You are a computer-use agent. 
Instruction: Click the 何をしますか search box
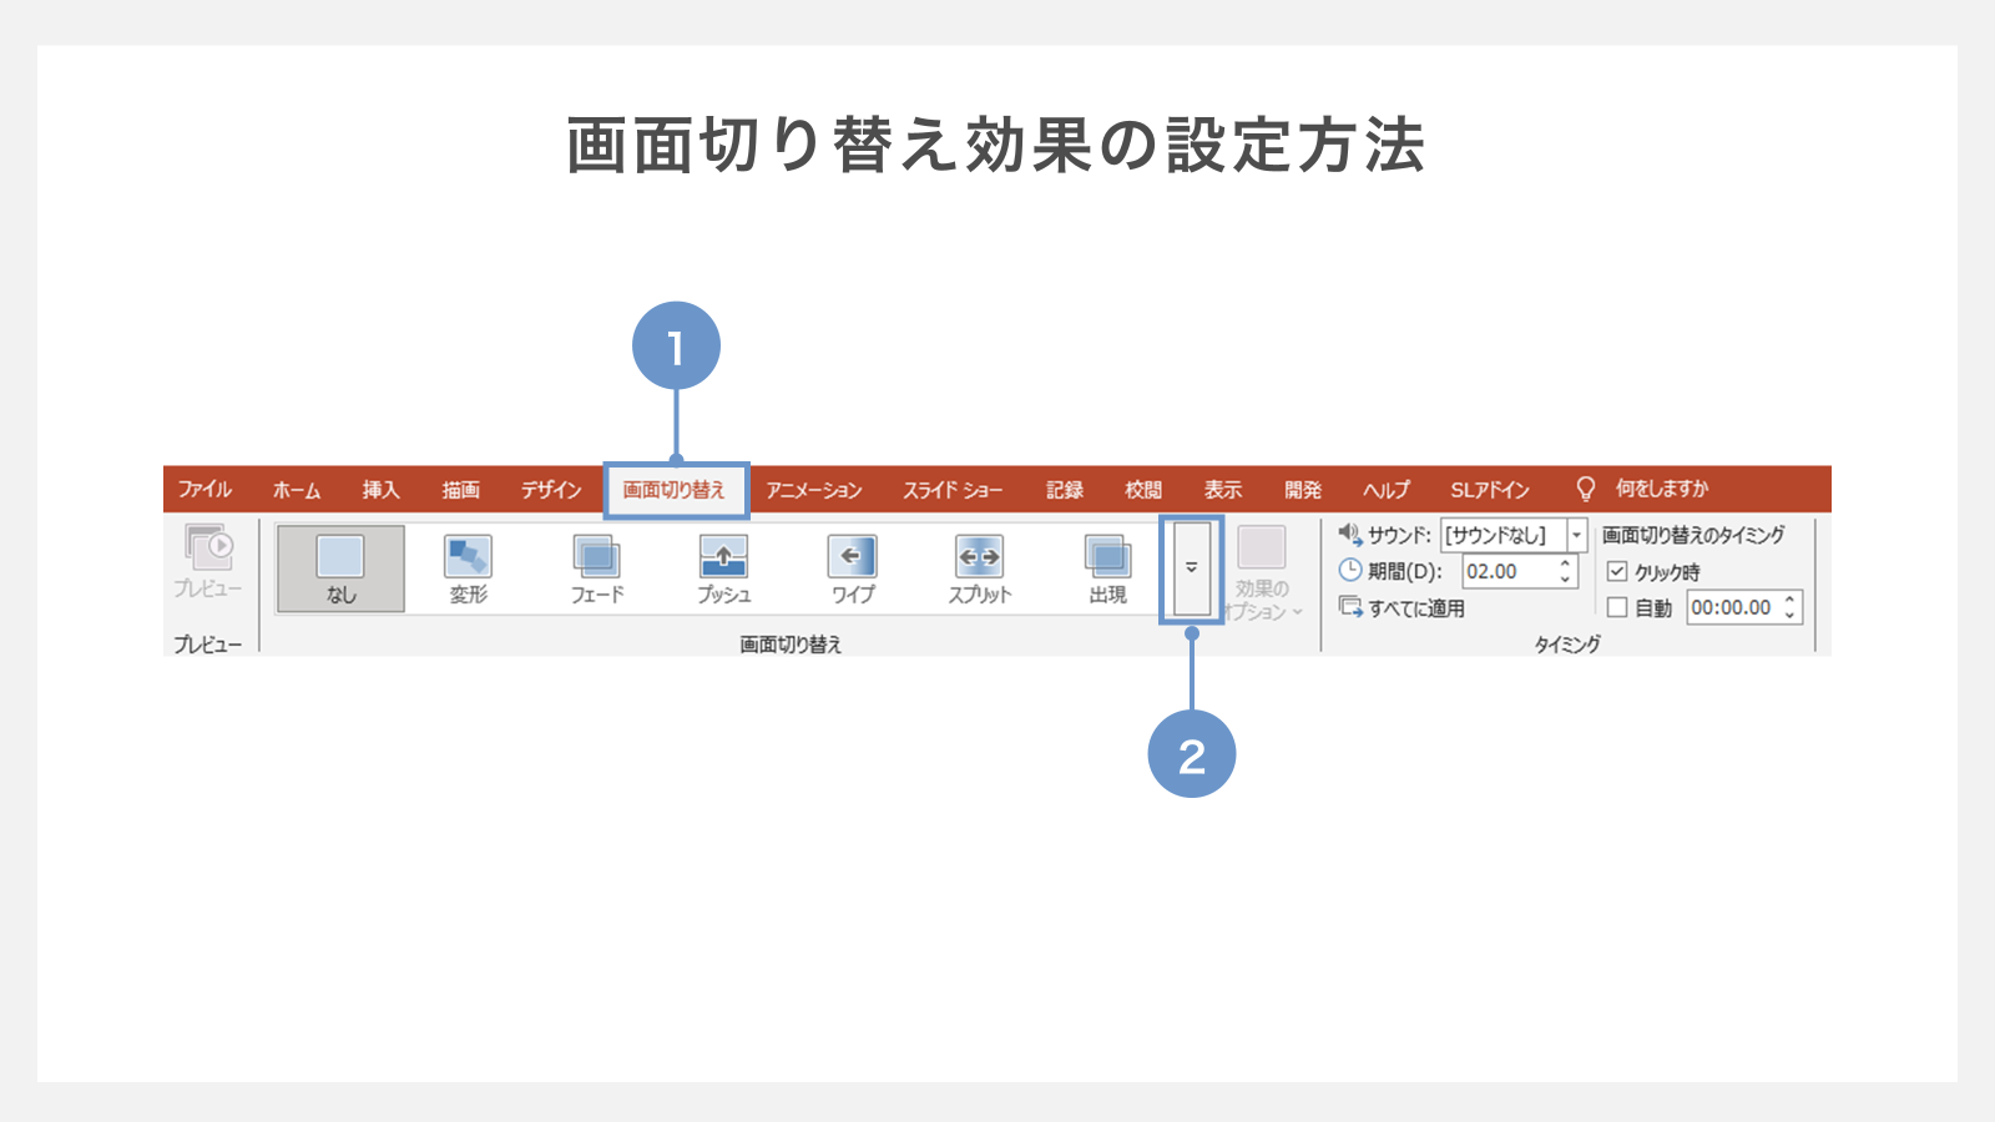point(1662,489)
